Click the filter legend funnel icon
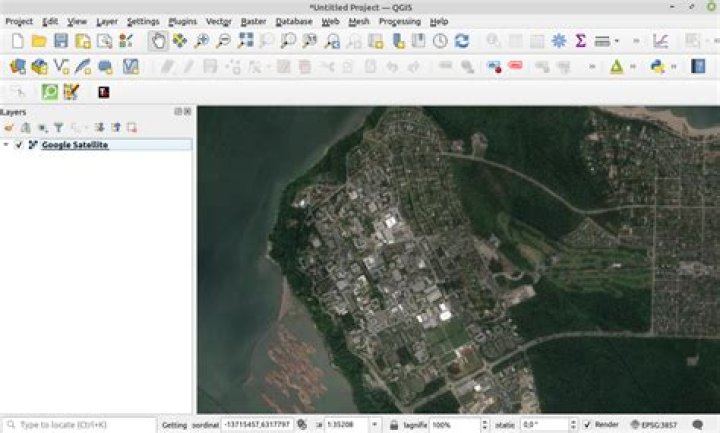The height and width of the screenshot is (433, 720). 59,128
